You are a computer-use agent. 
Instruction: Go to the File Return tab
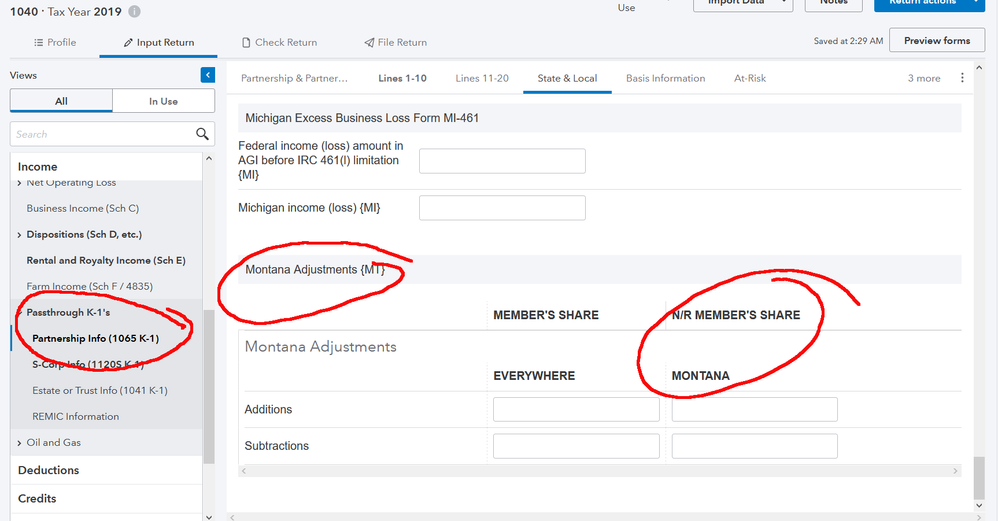coord(395,42)
